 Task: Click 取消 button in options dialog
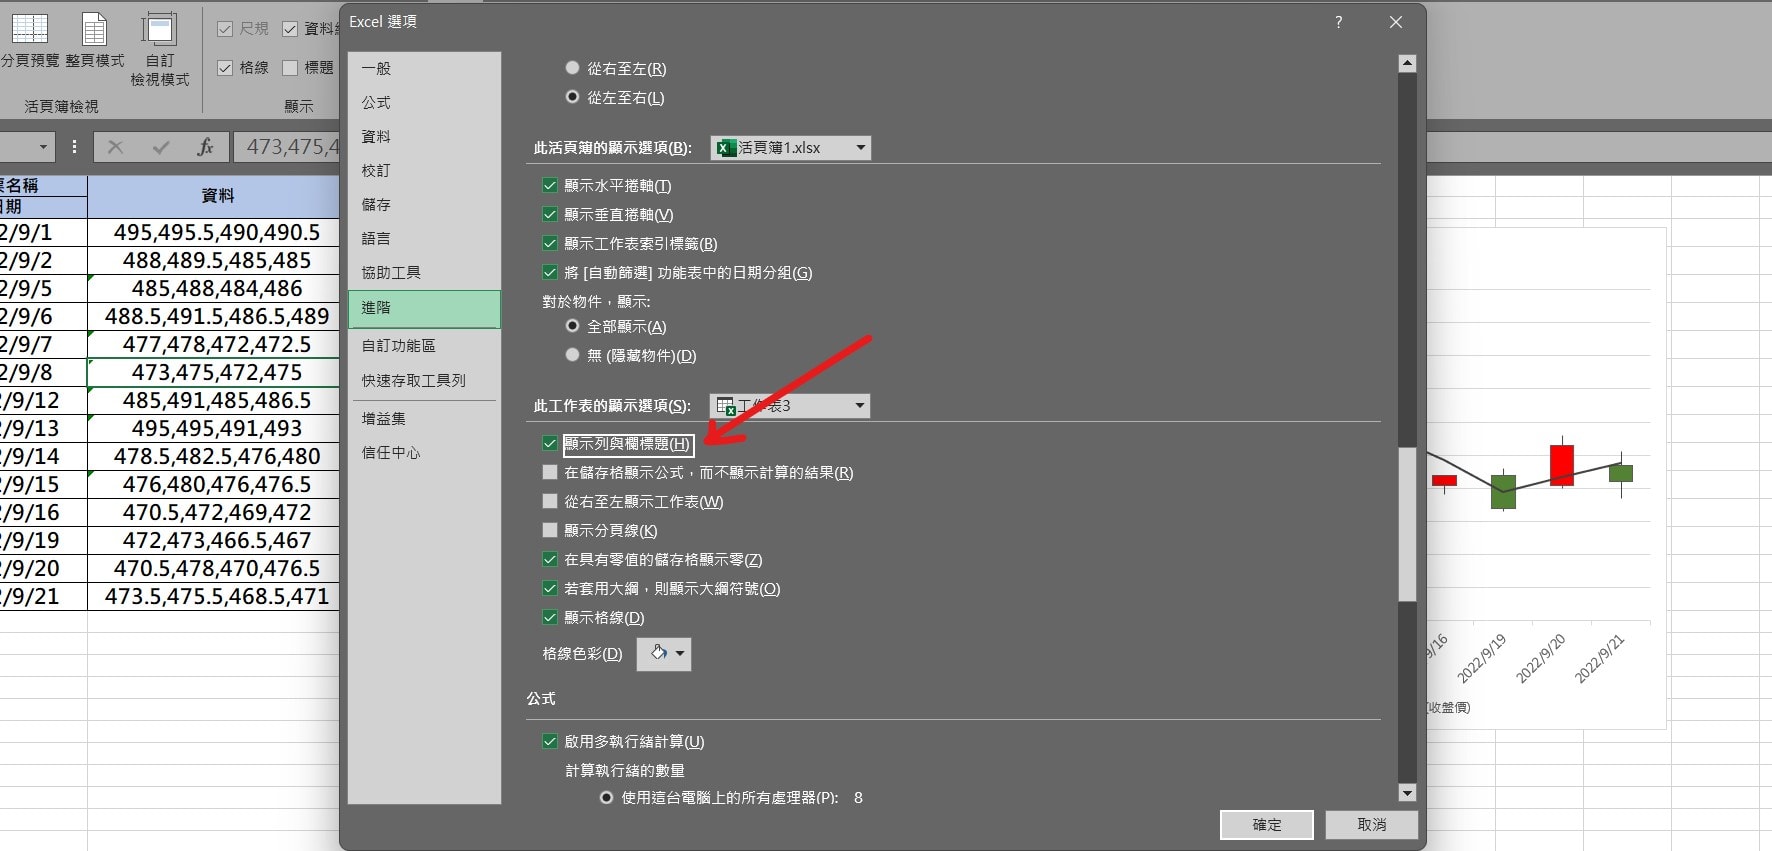click(1371, 824)
